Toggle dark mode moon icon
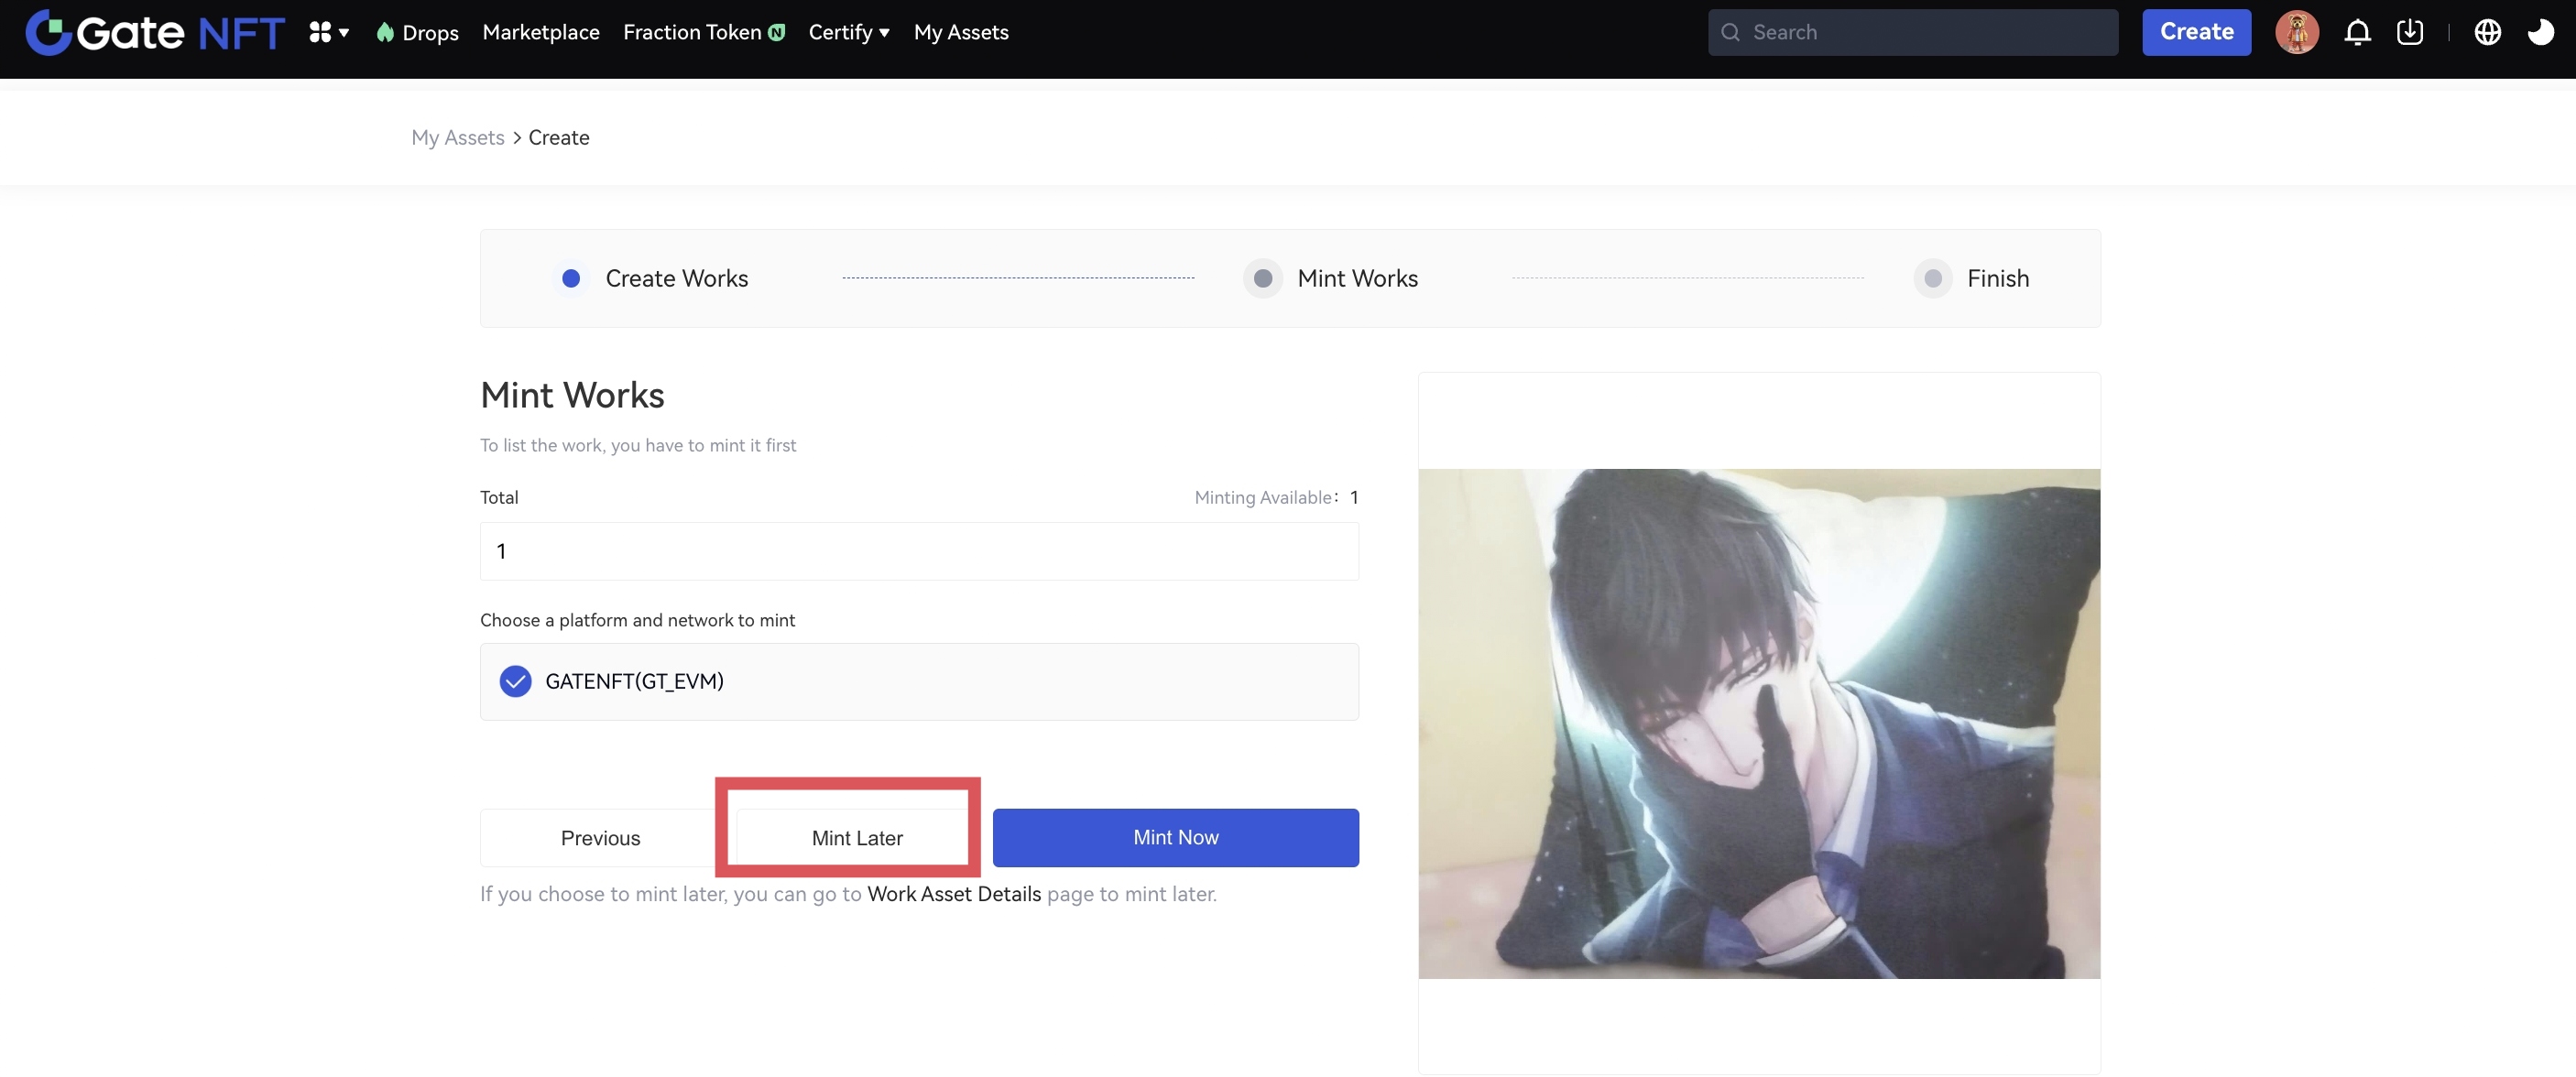The height and width of the screenshot is (1077, 2576). 2540,32
